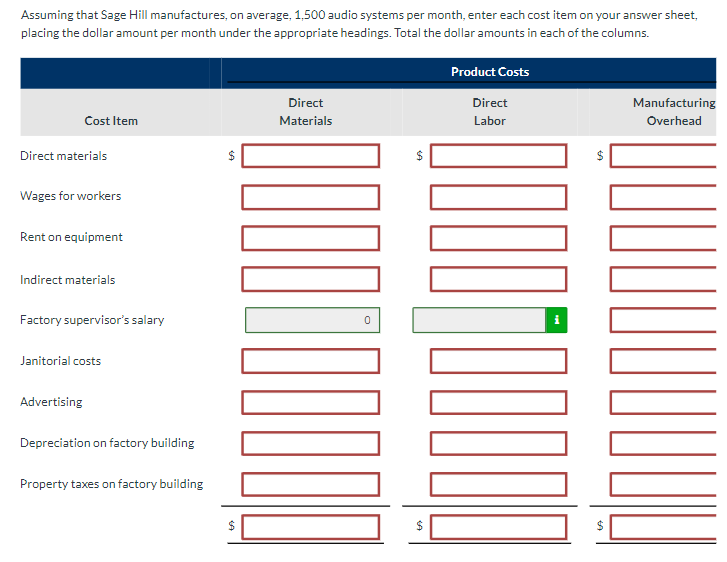Click the Direct Labor total field
Screen dimensions: 727x562
click(498, 527)
